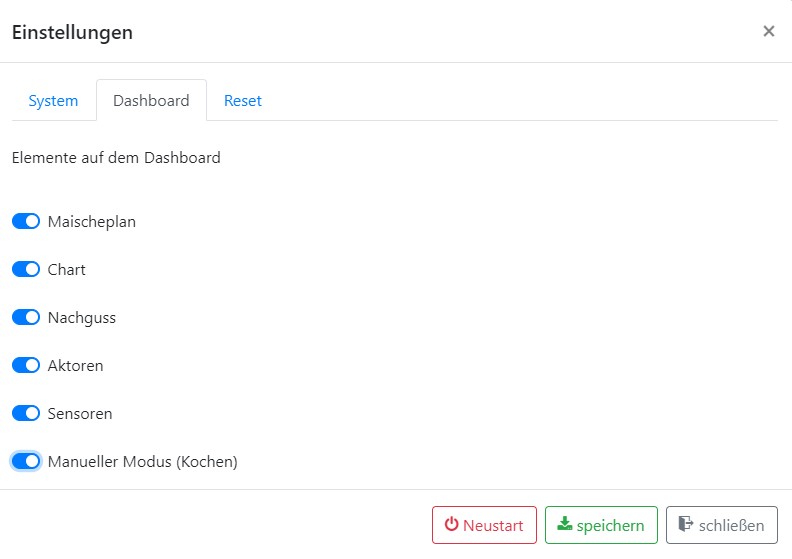Toggle the Maischeplan switch off
Viewport: 792px width, 559px height.
point(26,222)
